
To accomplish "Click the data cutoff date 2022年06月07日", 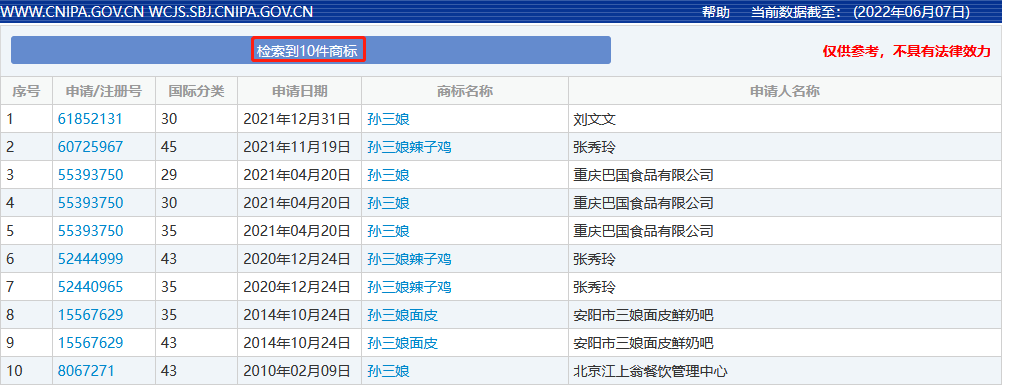I will (912, 12).
